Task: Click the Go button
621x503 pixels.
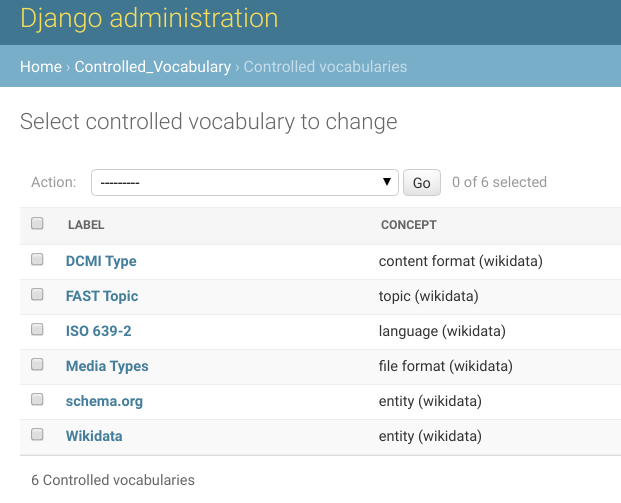Action: click(x=422, y=183)
